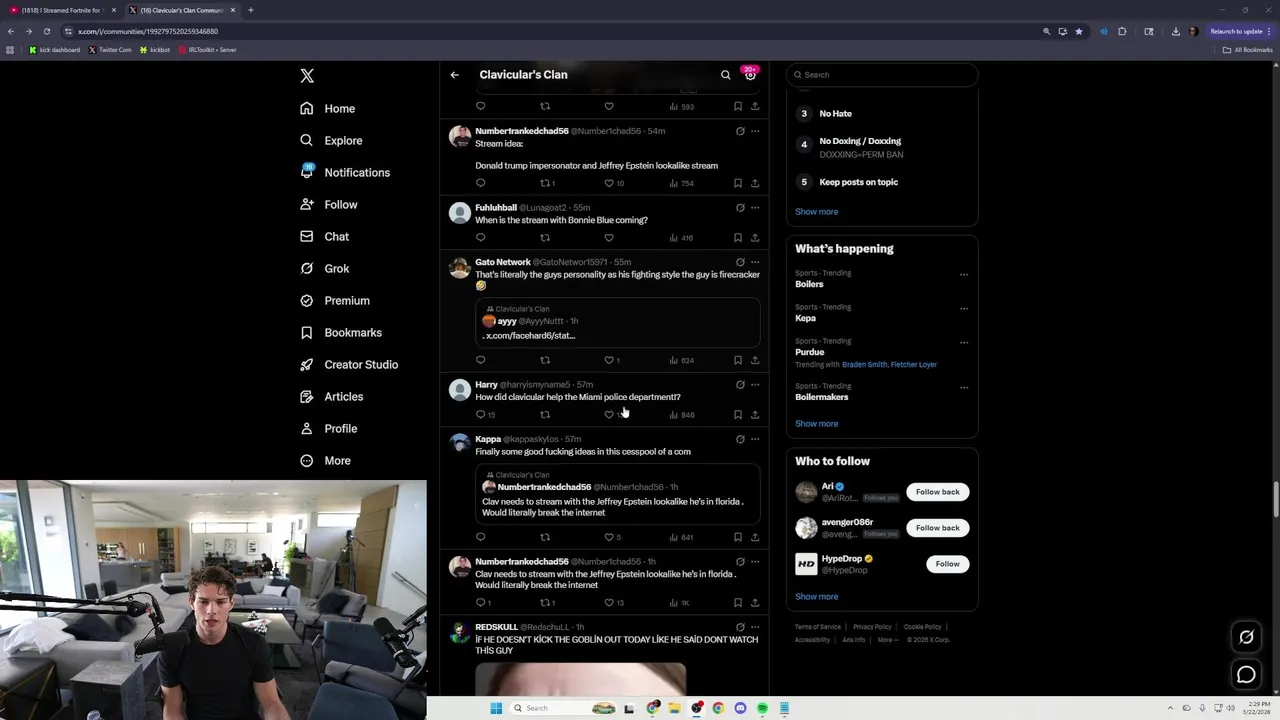Click the Chrome address bar
This screenshot has height=720, width=1280.
[x=550, y=31]
